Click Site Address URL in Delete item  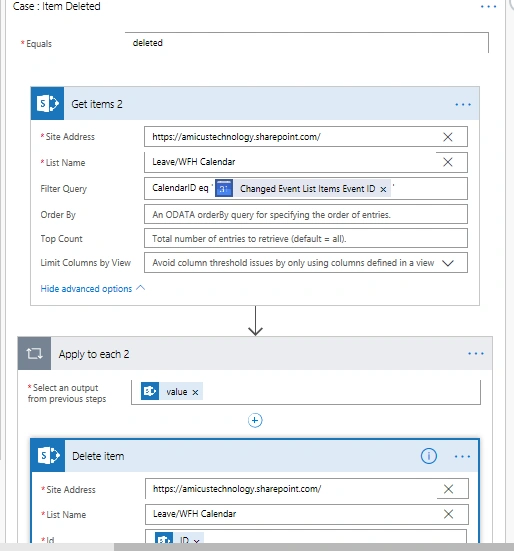(x=237, y=489)
